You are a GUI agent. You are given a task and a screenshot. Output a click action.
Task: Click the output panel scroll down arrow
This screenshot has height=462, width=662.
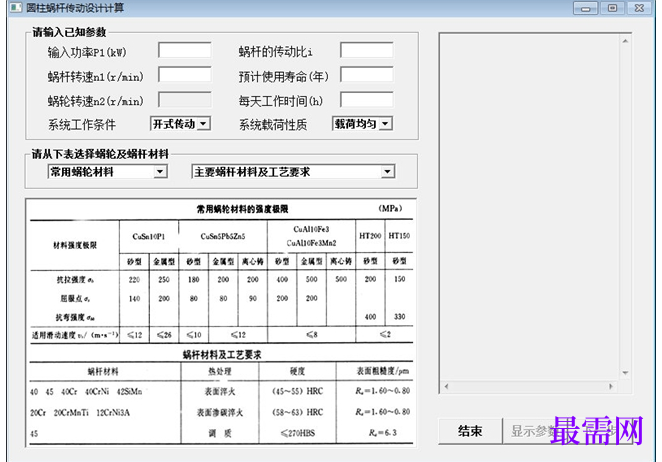625,373
